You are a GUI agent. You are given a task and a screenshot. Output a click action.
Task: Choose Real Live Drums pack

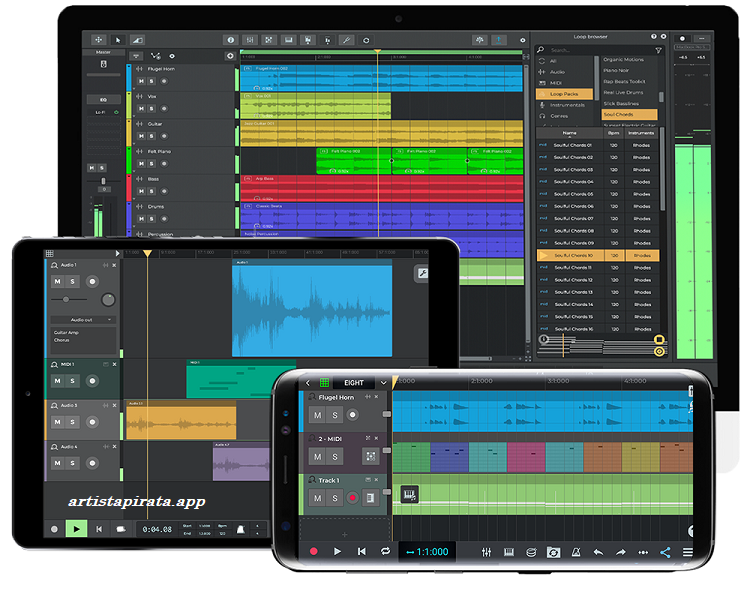tap(629, 93)
